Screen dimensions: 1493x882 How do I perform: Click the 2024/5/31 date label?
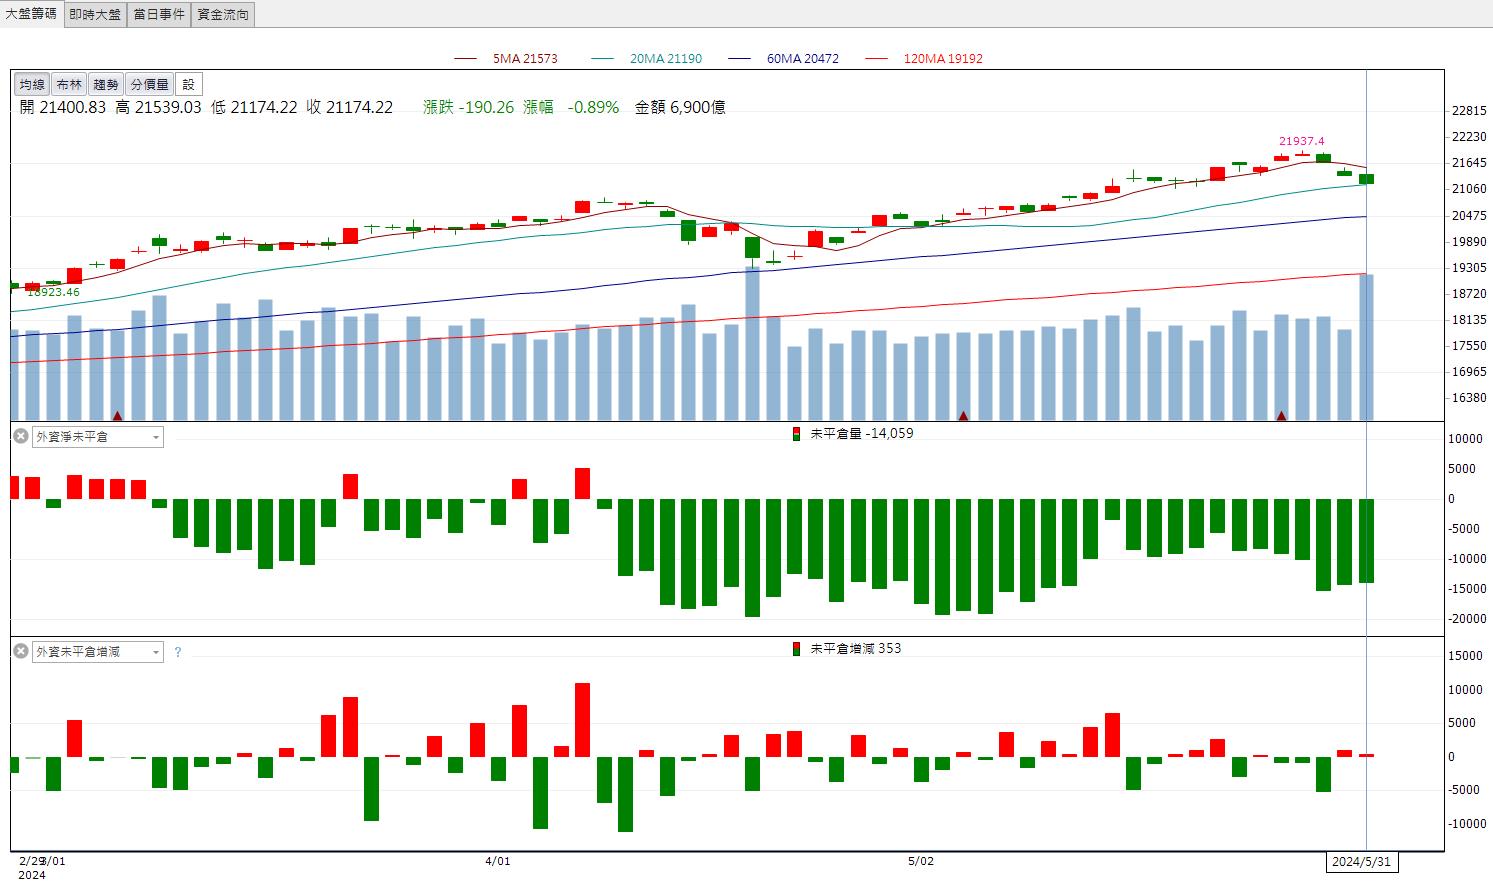click(x=1362, y=861)
